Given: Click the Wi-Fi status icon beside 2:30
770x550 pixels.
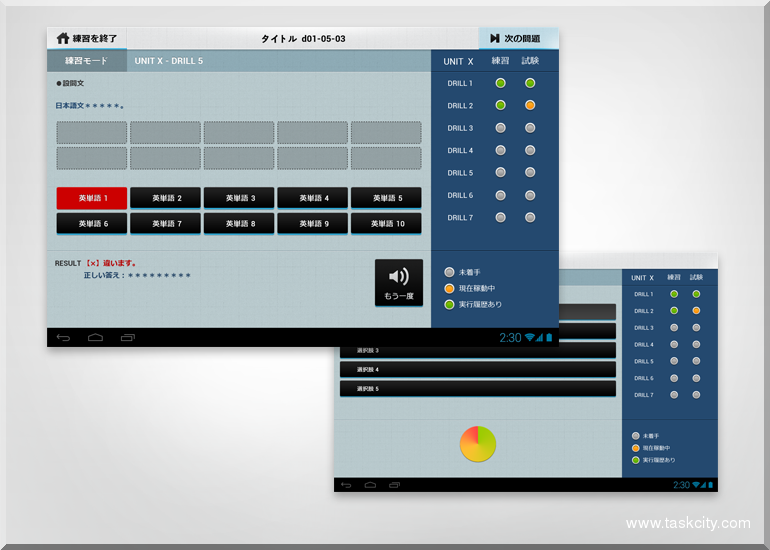Looking at the screenshot, I should pos(529,338).
